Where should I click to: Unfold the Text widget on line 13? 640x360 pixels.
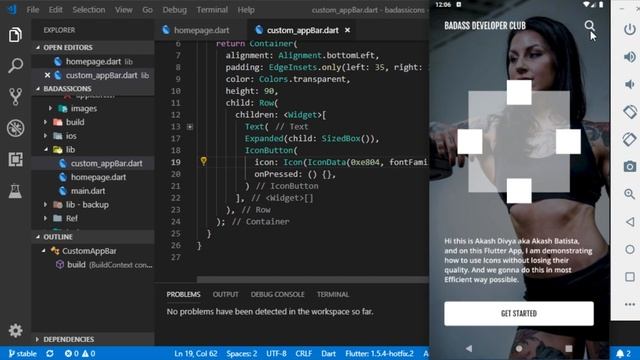tap(190, 127)
